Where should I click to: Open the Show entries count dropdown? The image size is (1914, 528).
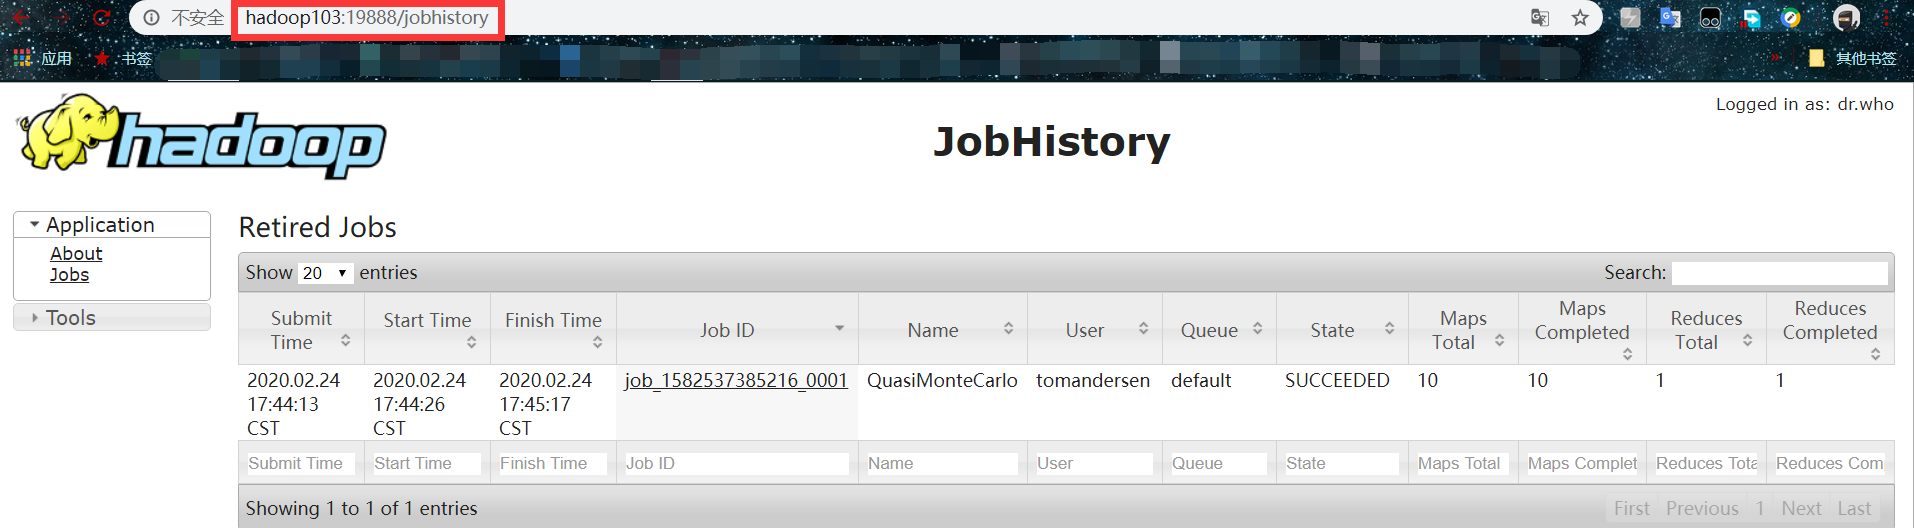[326, 273]
